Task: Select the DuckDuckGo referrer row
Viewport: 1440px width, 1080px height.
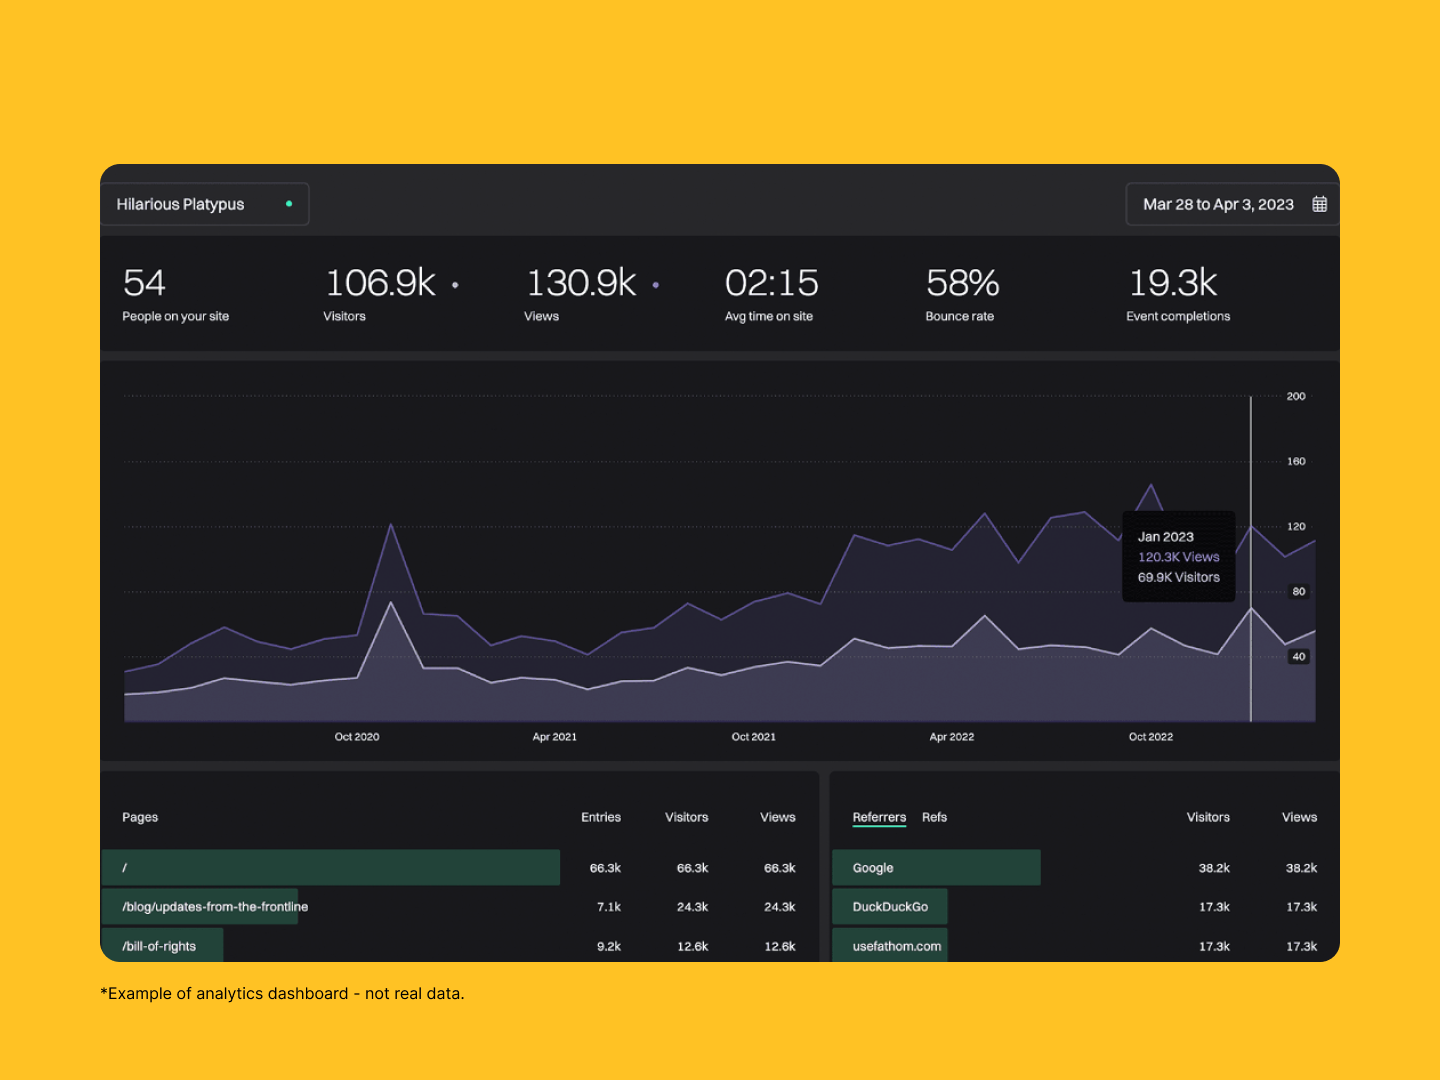Action: pyautogui.click(x=1085, y=907)
